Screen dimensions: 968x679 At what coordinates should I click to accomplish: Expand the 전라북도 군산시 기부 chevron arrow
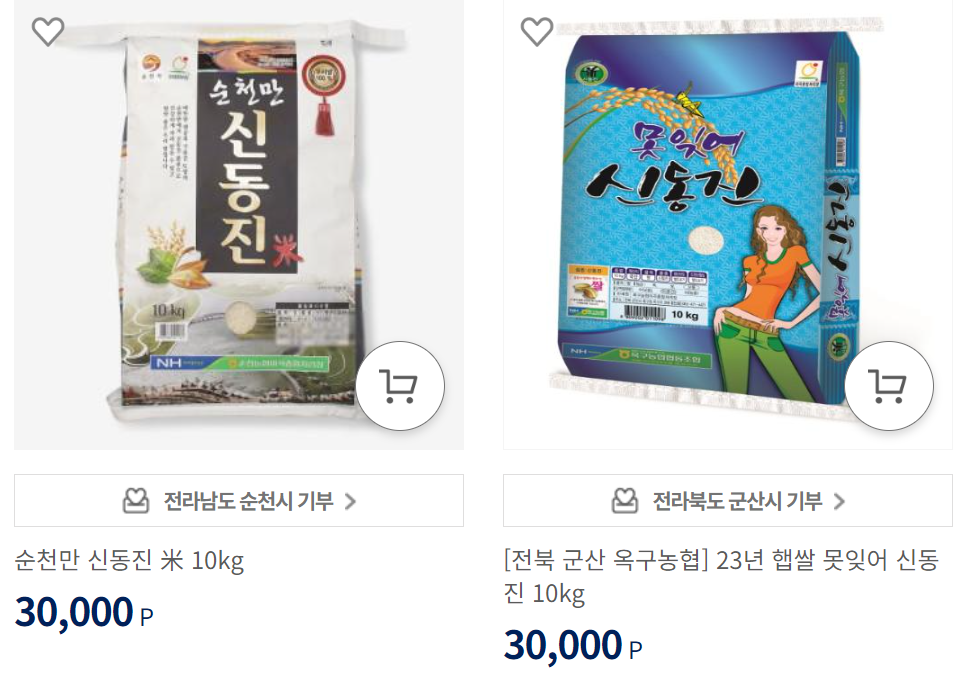click(x=839, y=501)
